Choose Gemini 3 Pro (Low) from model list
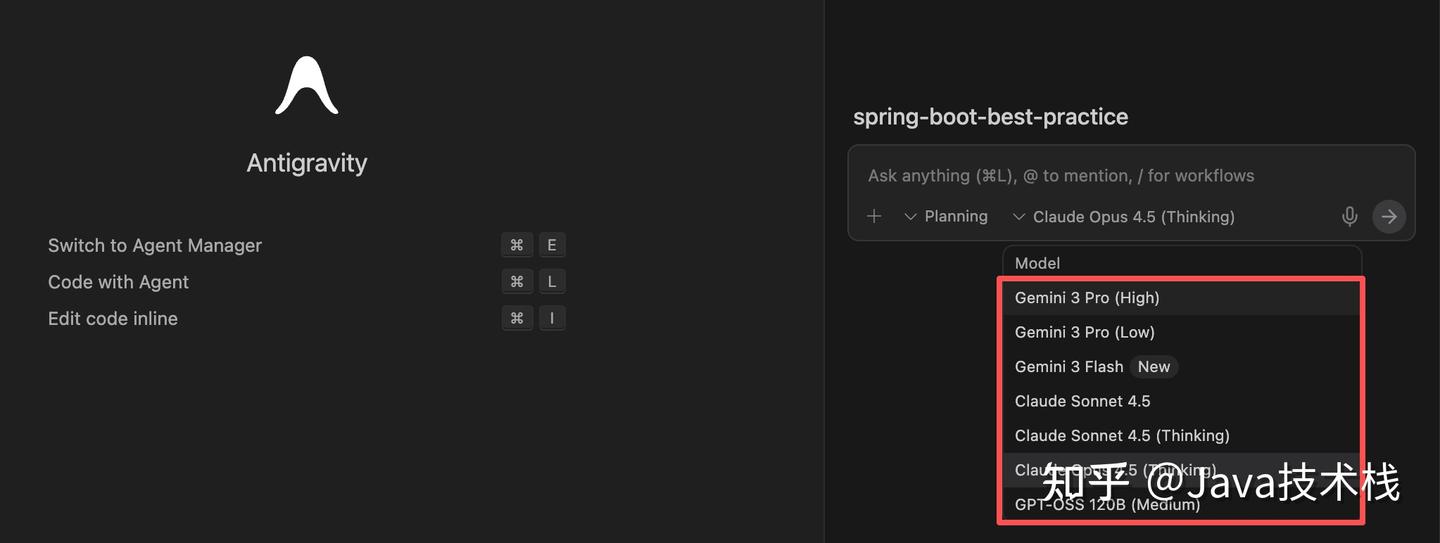Viewport: 1440px width, 543px height. pyautogui.click(x=1084, y=332)
